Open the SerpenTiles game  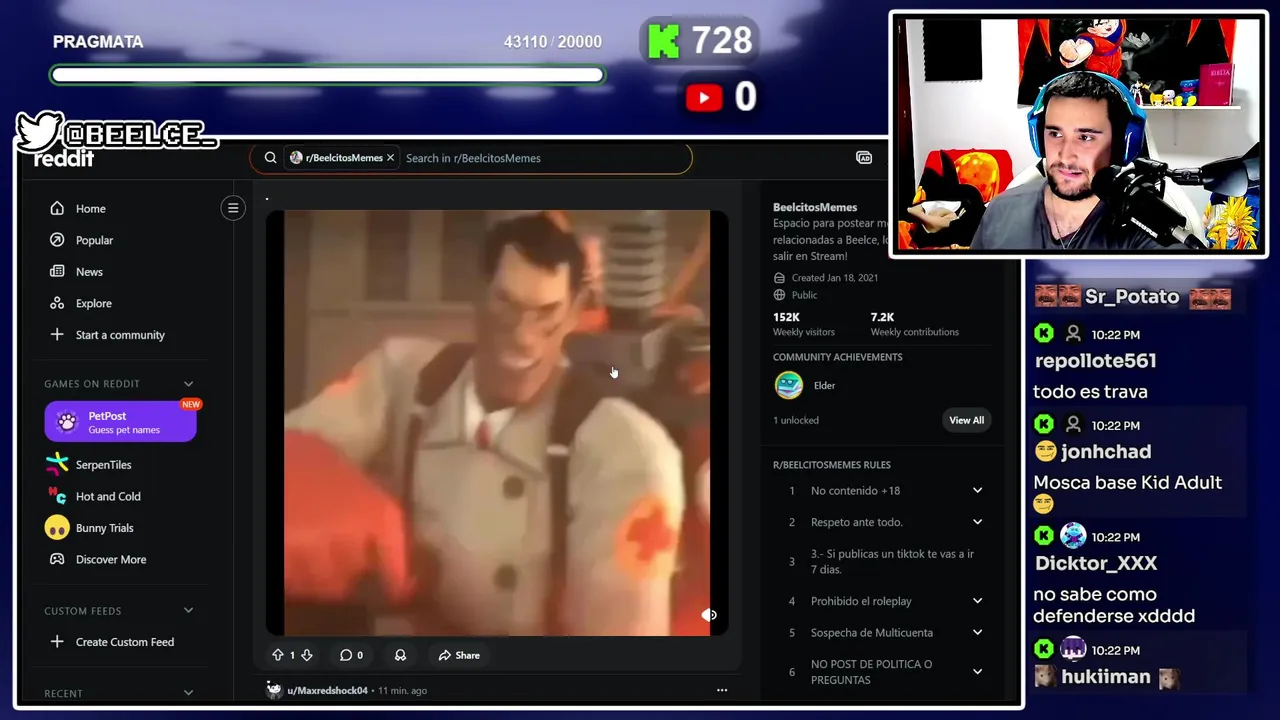click(104, 465)
